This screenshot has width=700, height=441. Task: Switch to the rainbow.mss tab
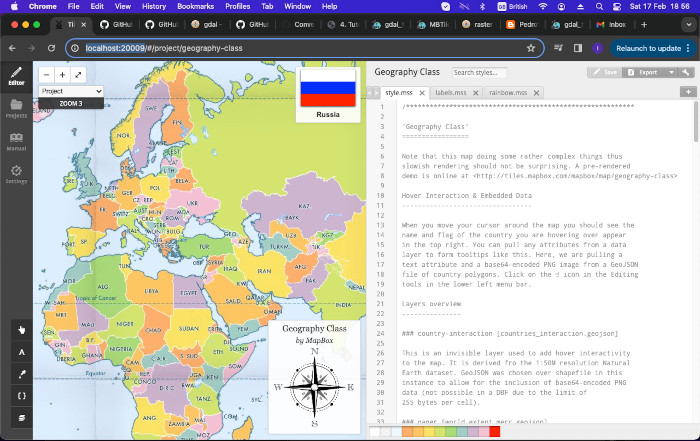(508, 92)
